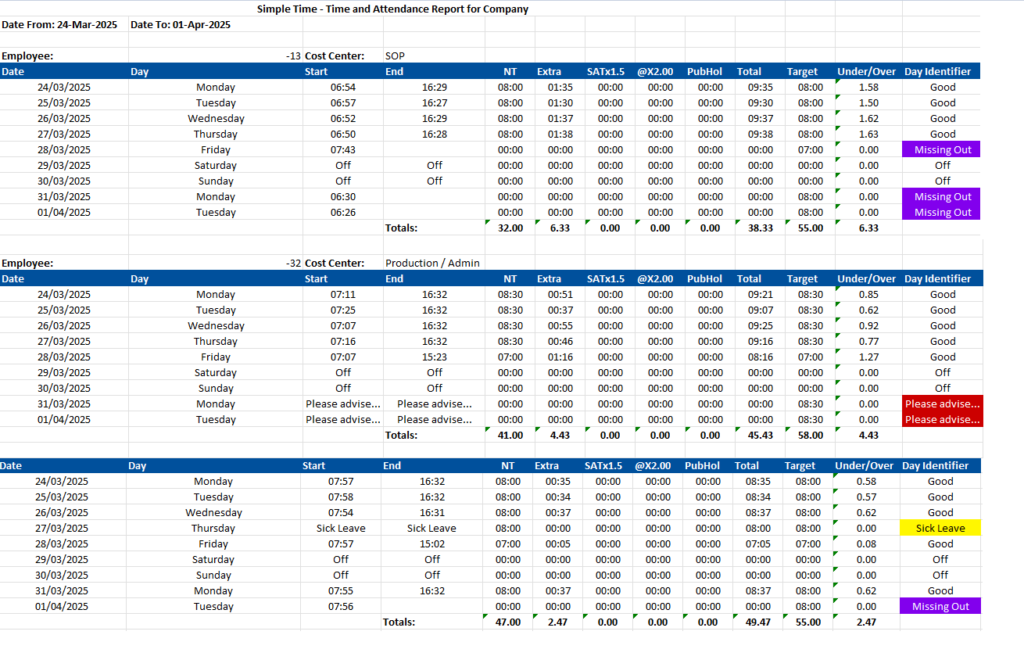
Task: Click the end time 15:02 cell
Action: 432,544
